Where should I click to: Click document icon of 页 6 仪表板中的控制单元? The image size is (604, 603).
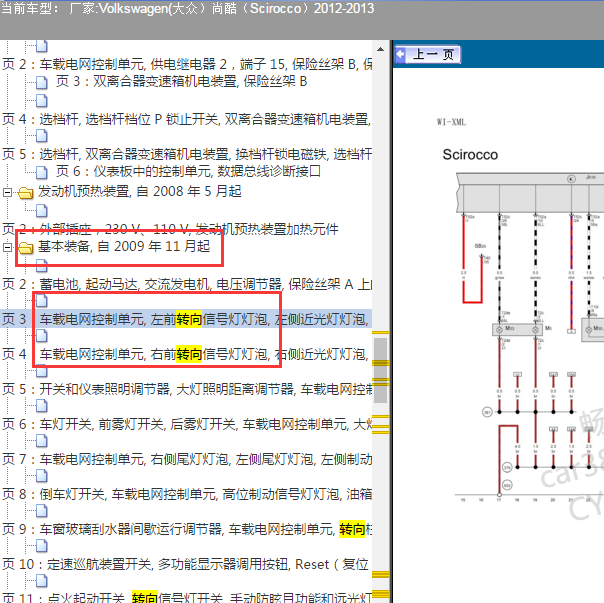[x=42, y=172]
